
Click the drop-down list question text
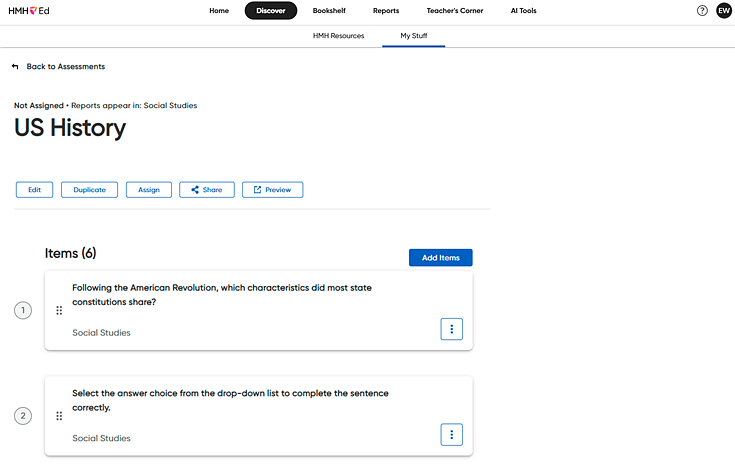click(x=230, y=400)
